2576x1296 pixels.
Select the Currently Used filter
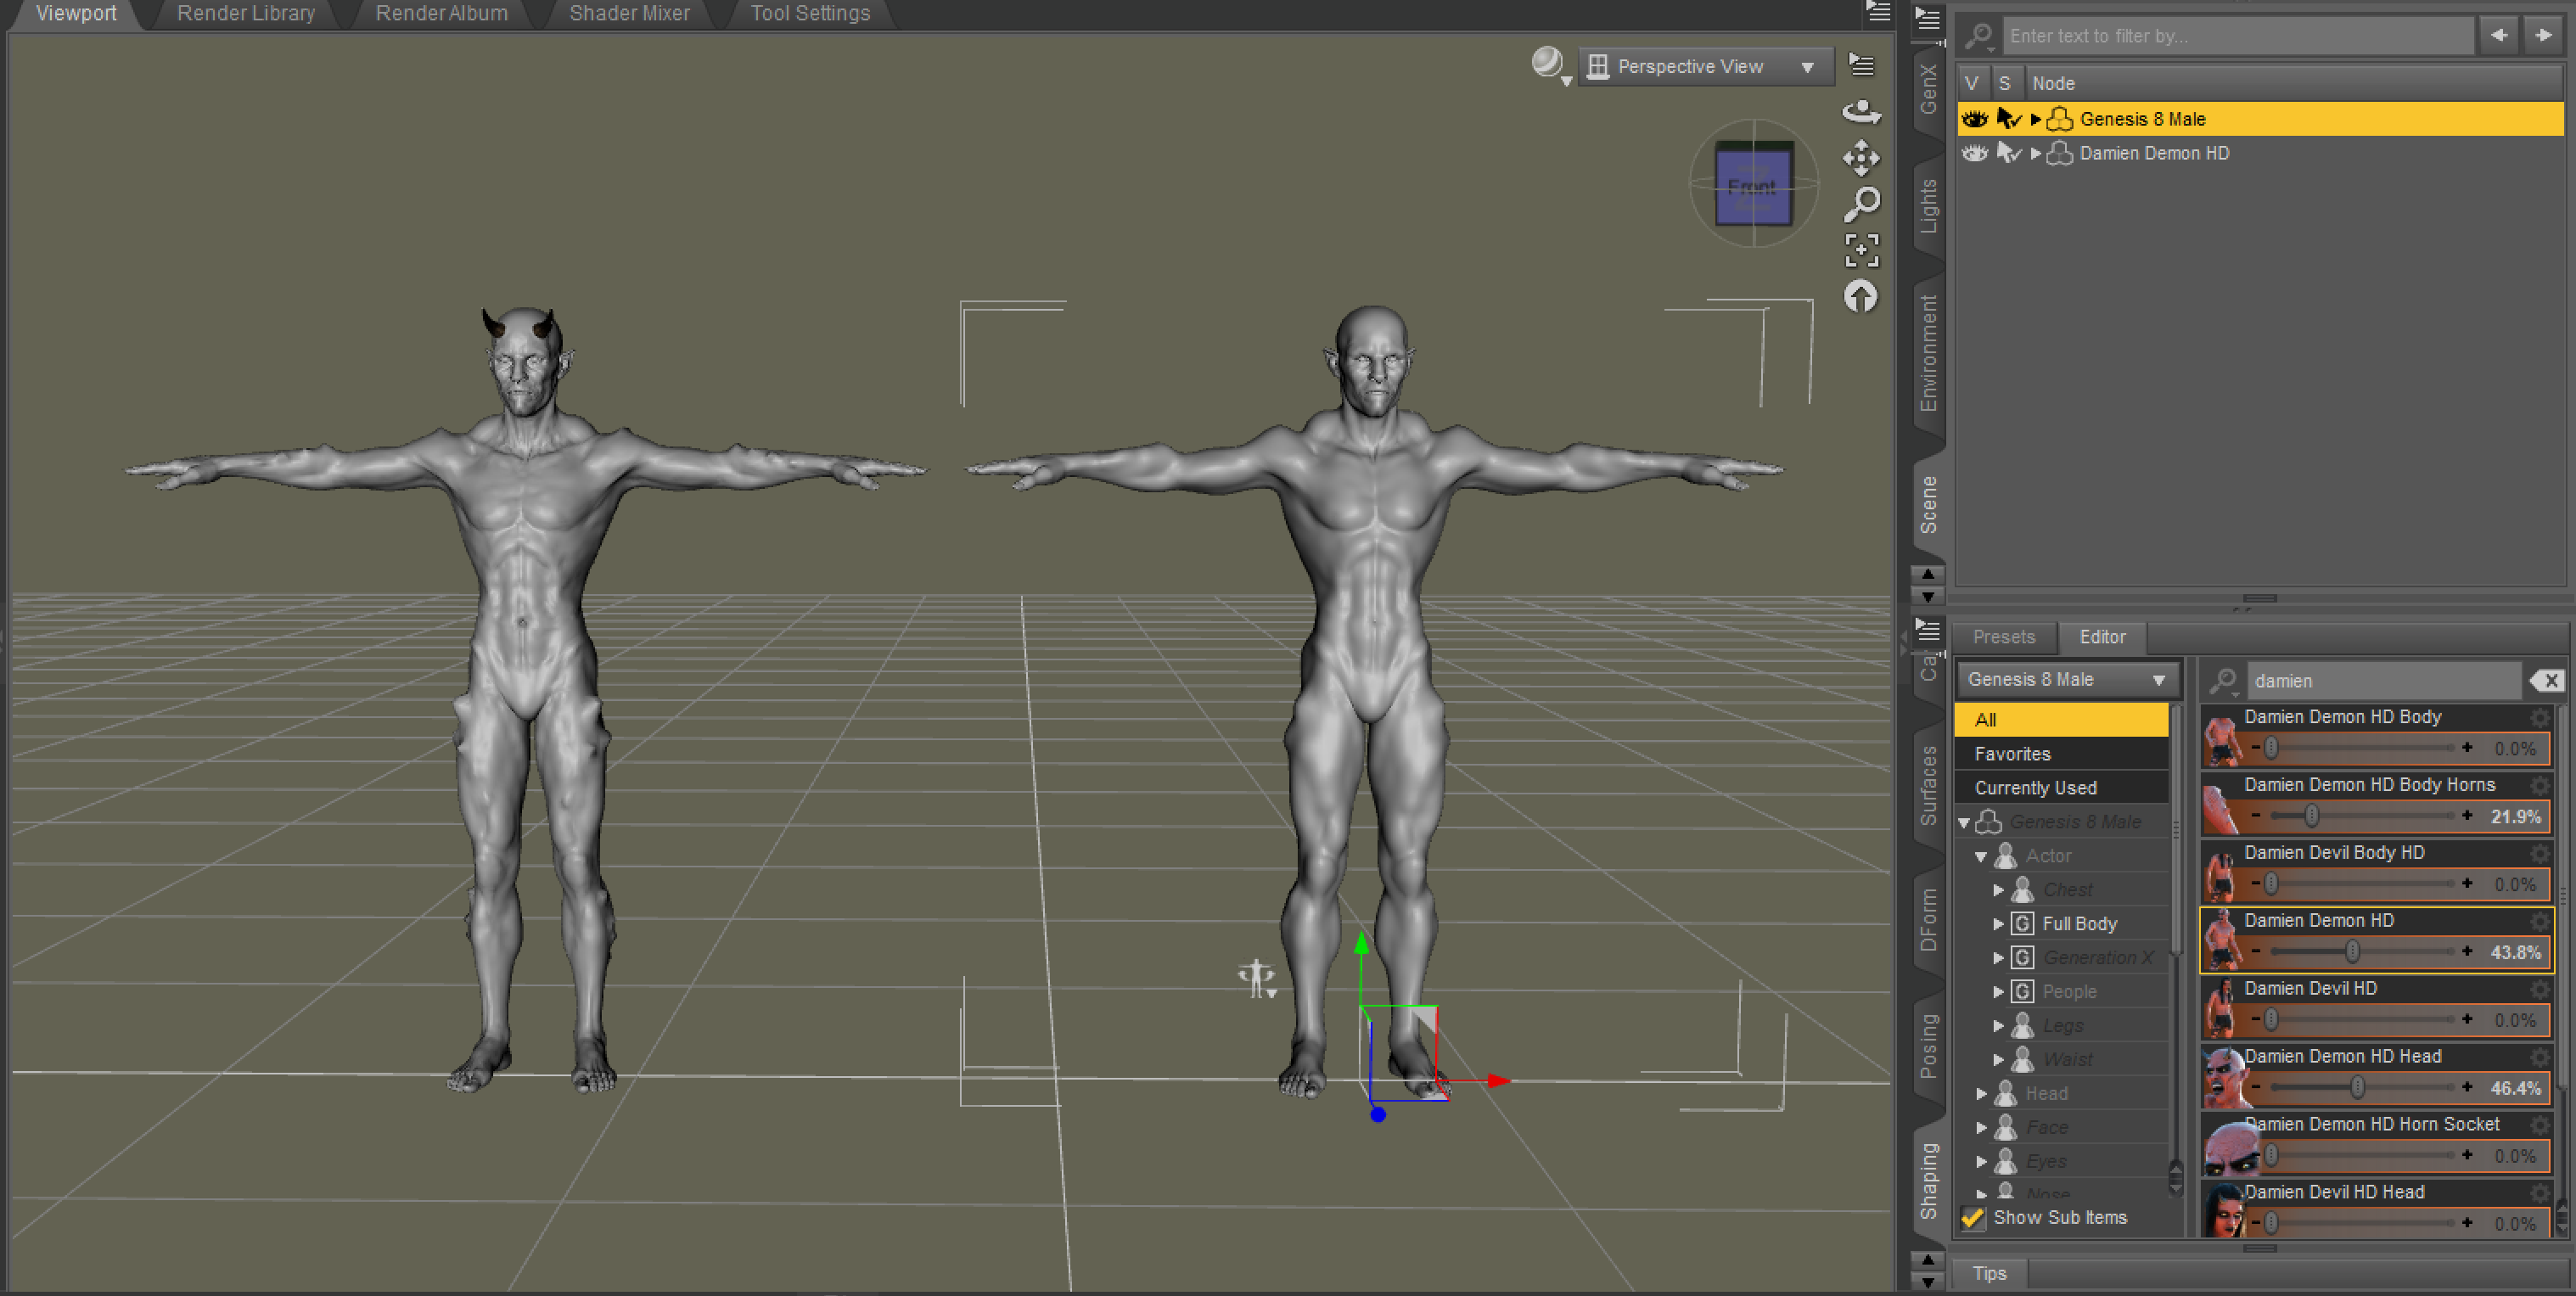click(2035, 788)
